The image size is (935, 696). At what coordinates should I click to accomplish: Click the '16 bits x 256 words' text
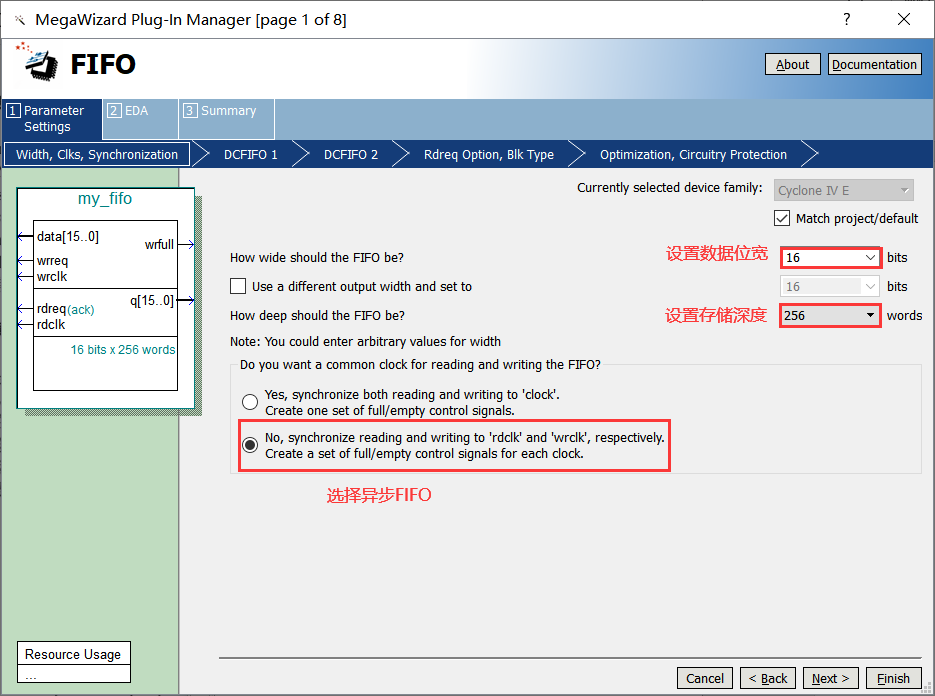point(123,349)
